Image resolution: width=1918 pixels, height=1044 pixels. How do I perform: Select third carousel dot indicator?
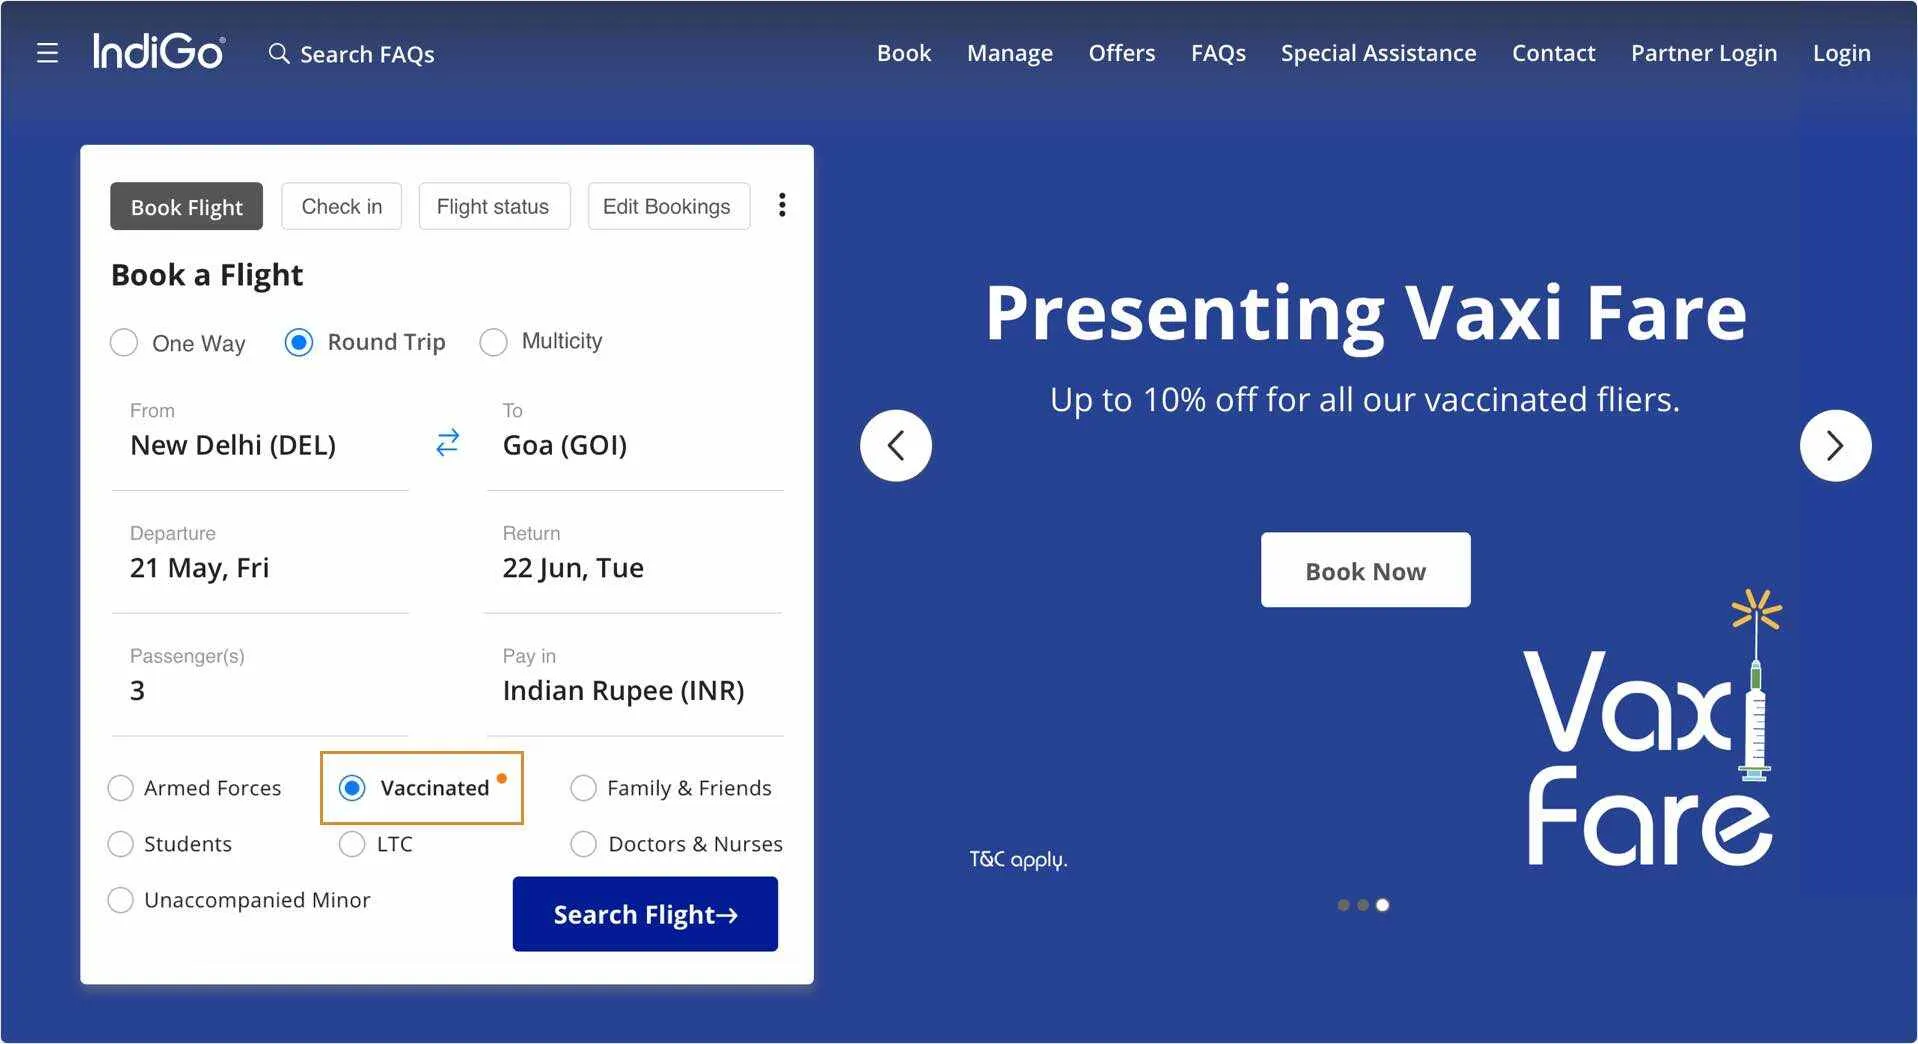(1382, 905)
